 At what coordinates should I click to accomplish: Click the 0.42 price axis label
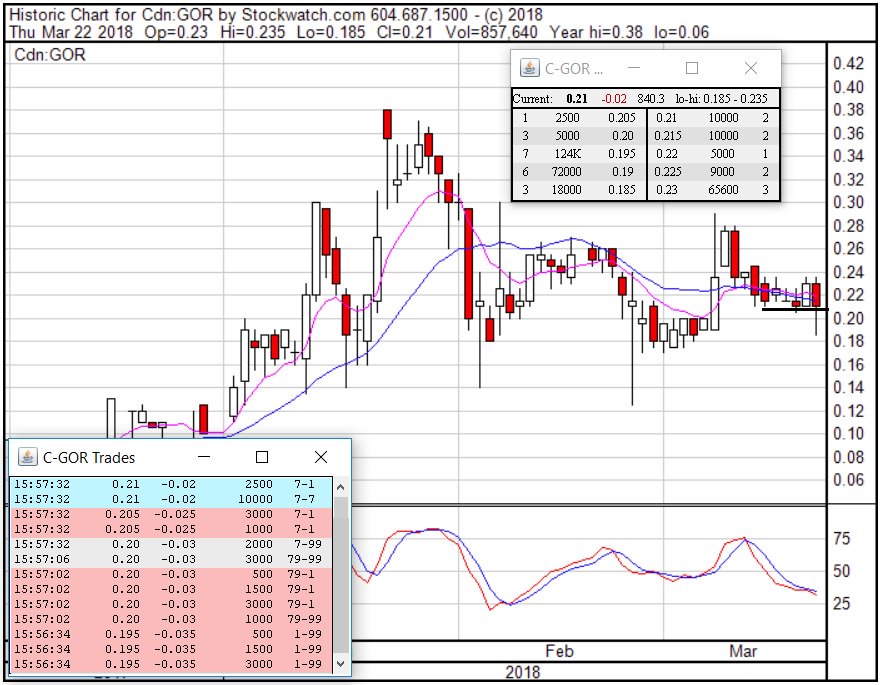click(x=848, y=63)
